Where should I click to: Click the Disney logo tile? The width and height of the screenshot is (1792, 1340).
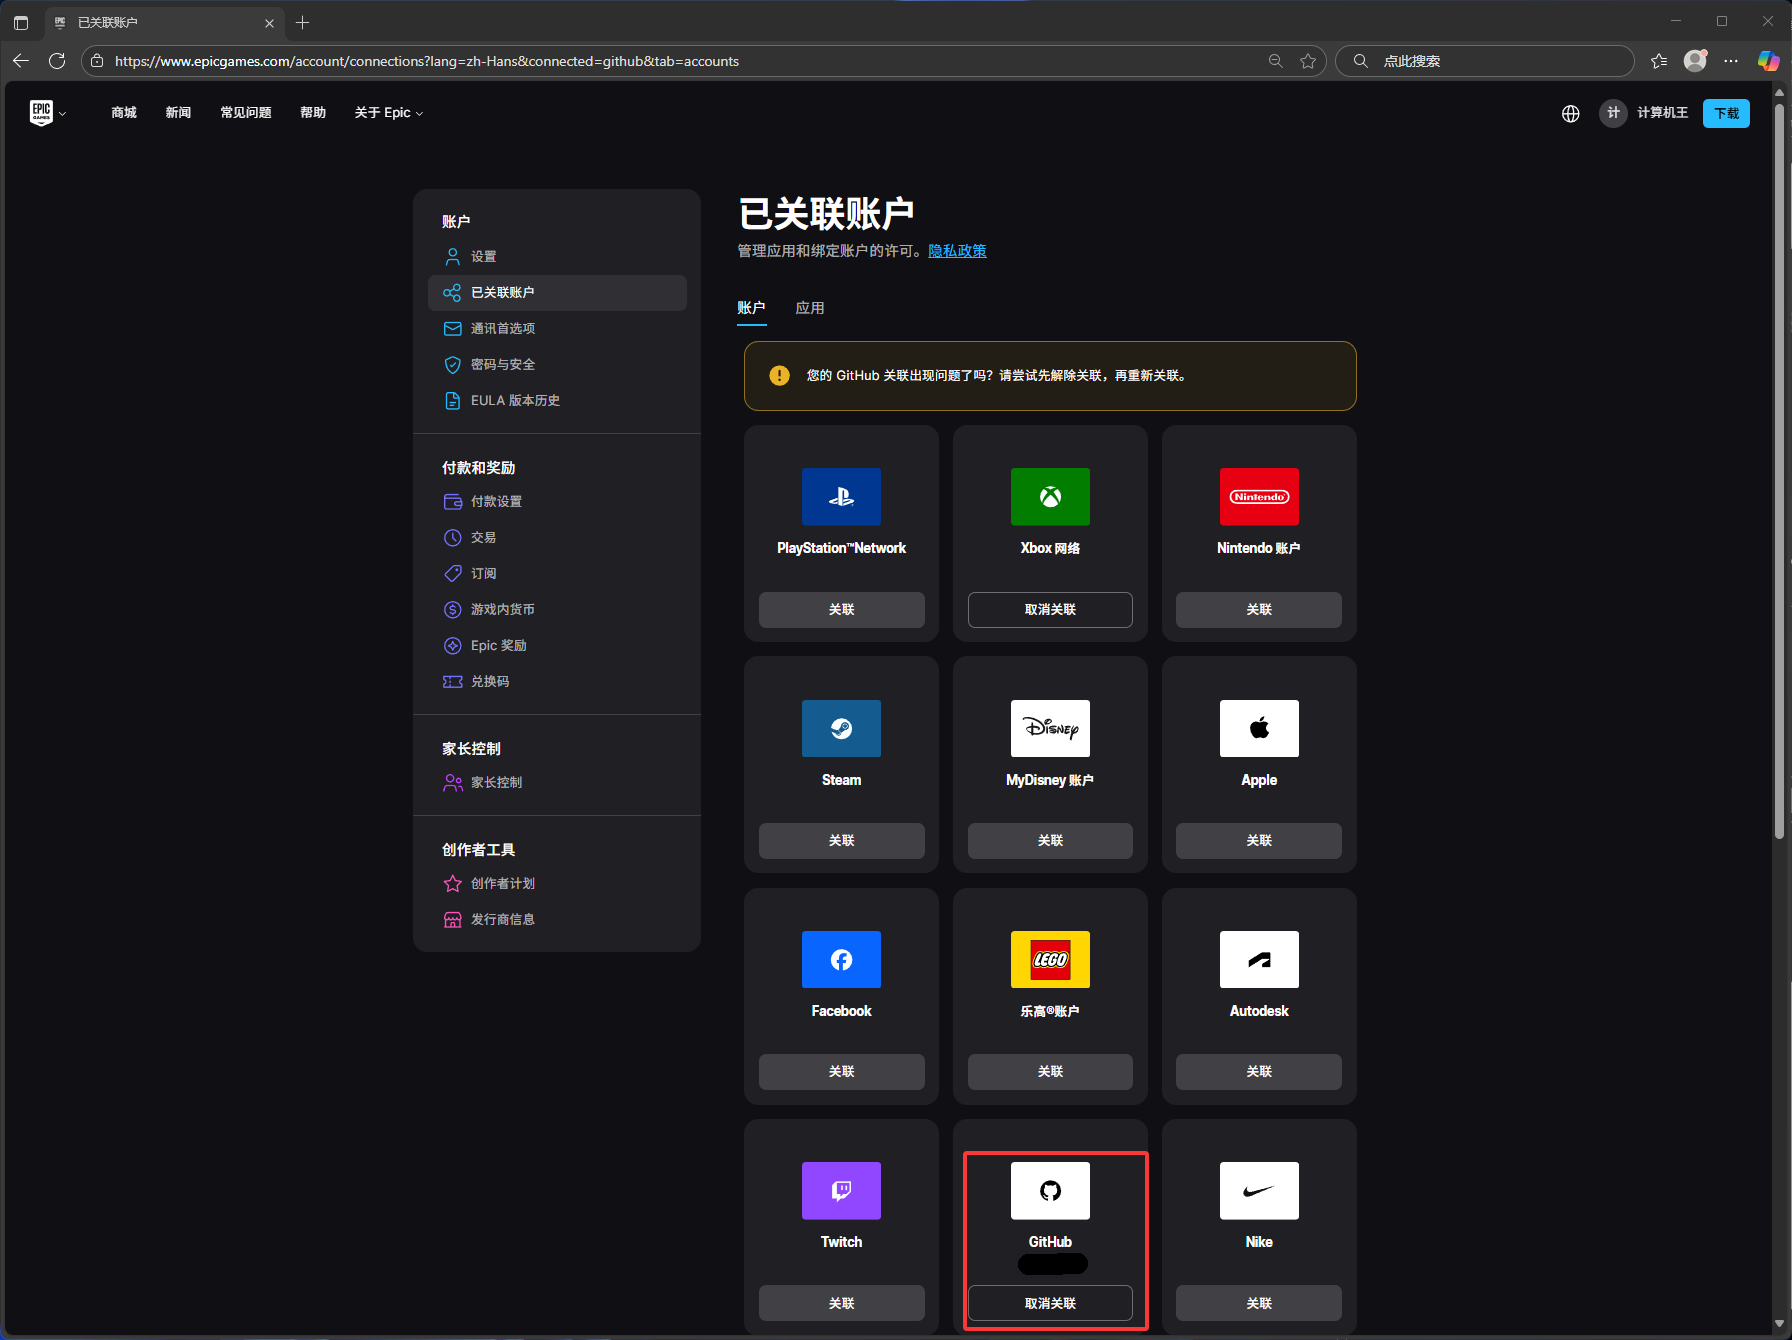(1050, 728)
